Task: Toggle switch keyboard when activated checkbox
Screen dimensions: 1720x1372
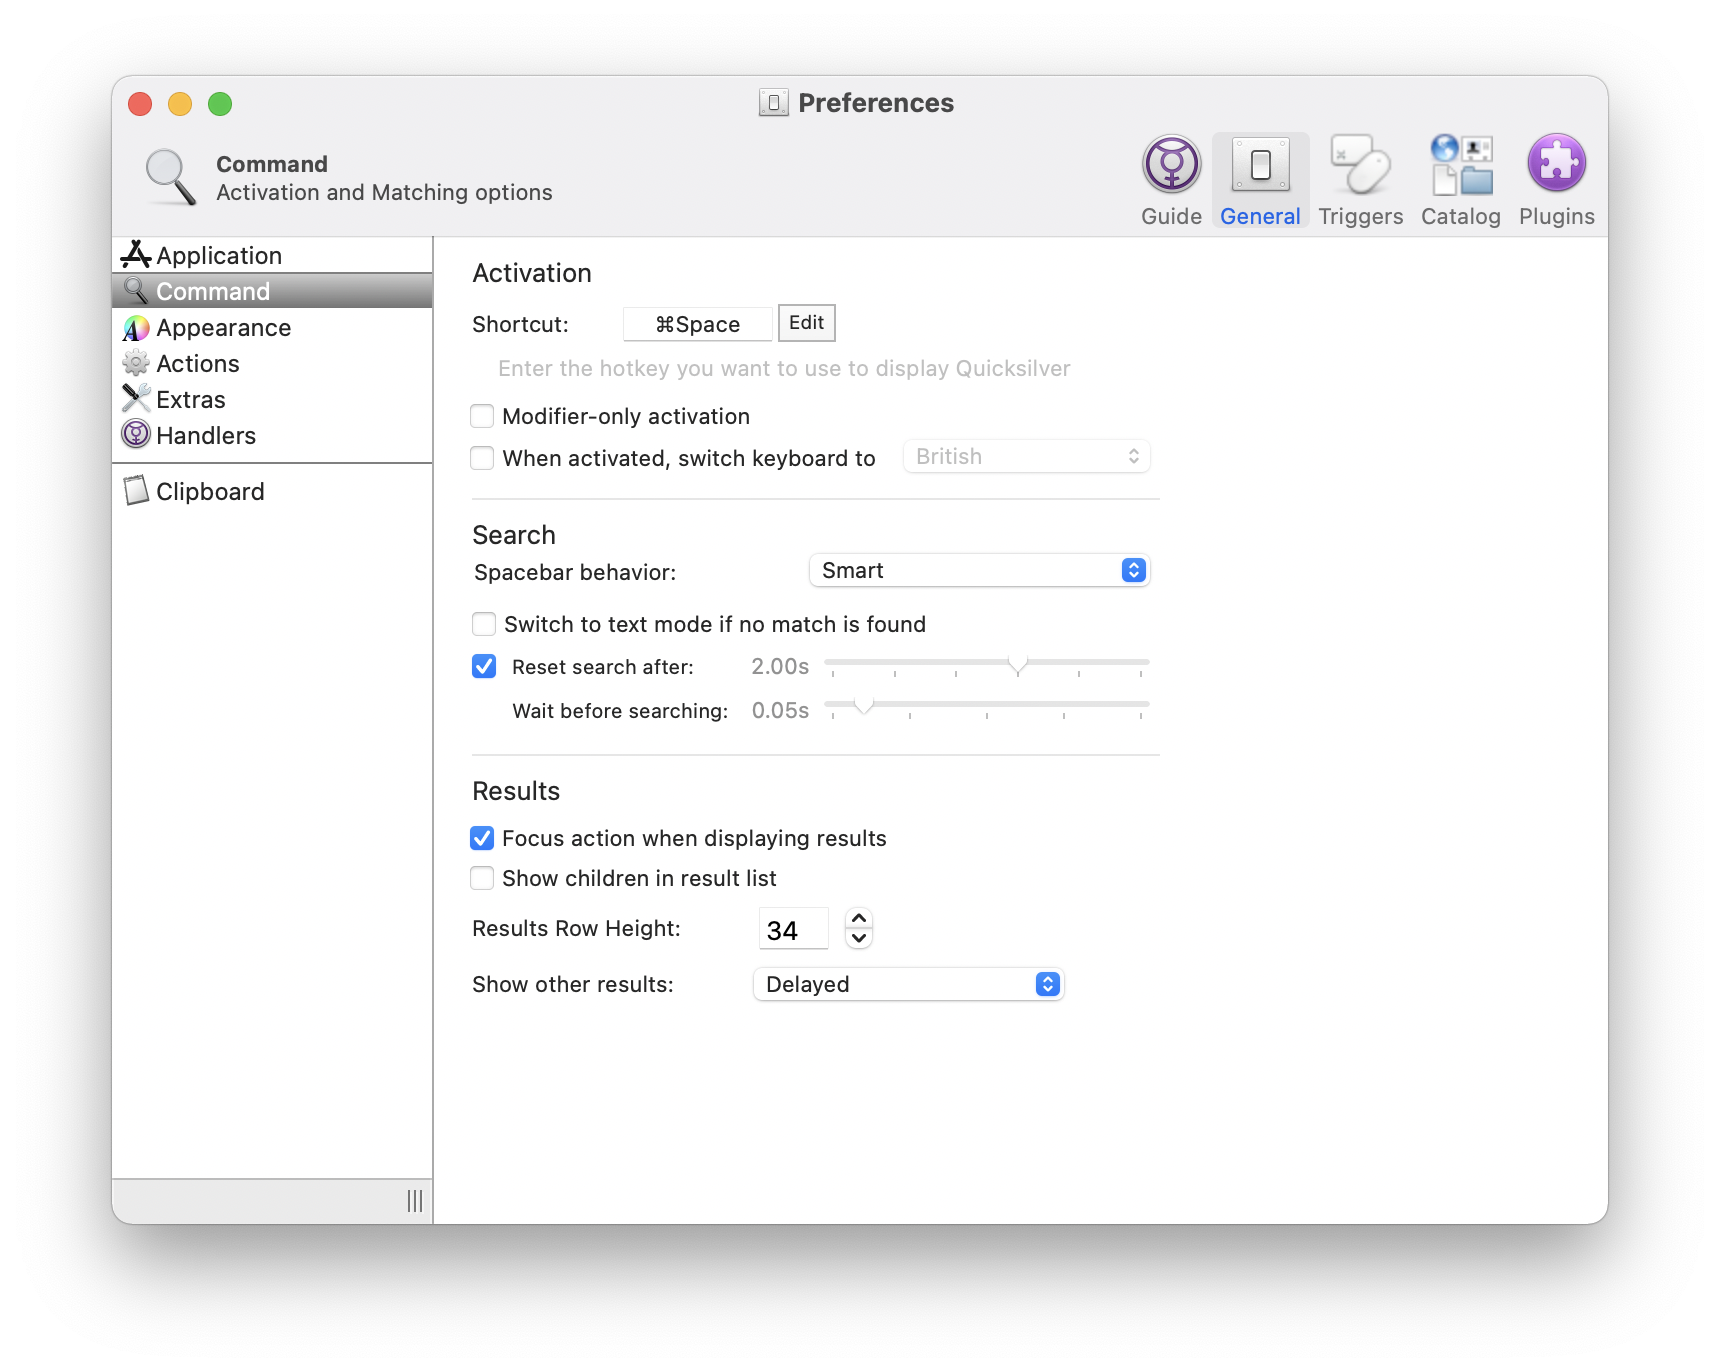Action: pos(482,458)
